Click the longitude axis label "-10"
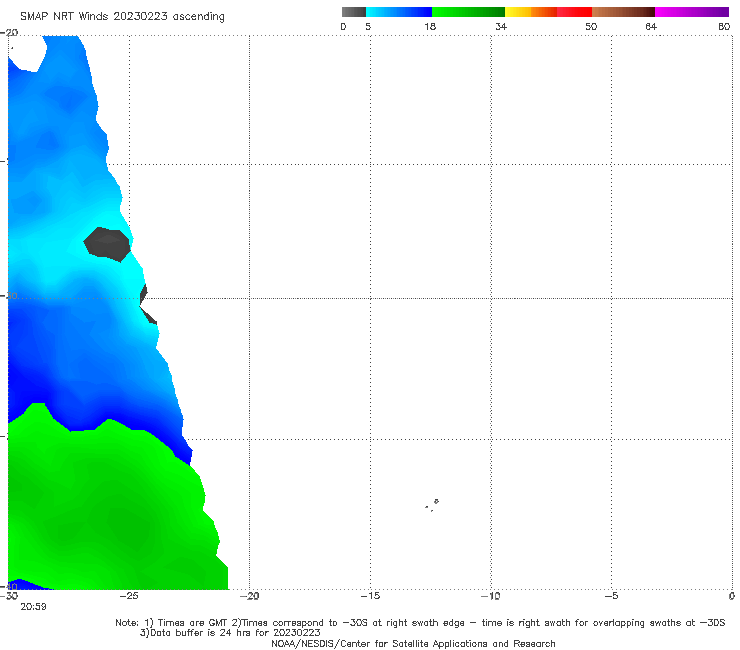The height and width of the screenshot is (650, 740). tap(491, 596)
